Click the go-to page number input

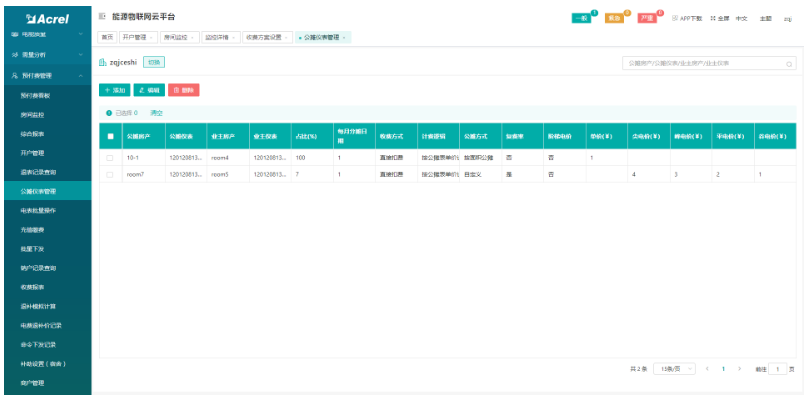coord(777,369)
